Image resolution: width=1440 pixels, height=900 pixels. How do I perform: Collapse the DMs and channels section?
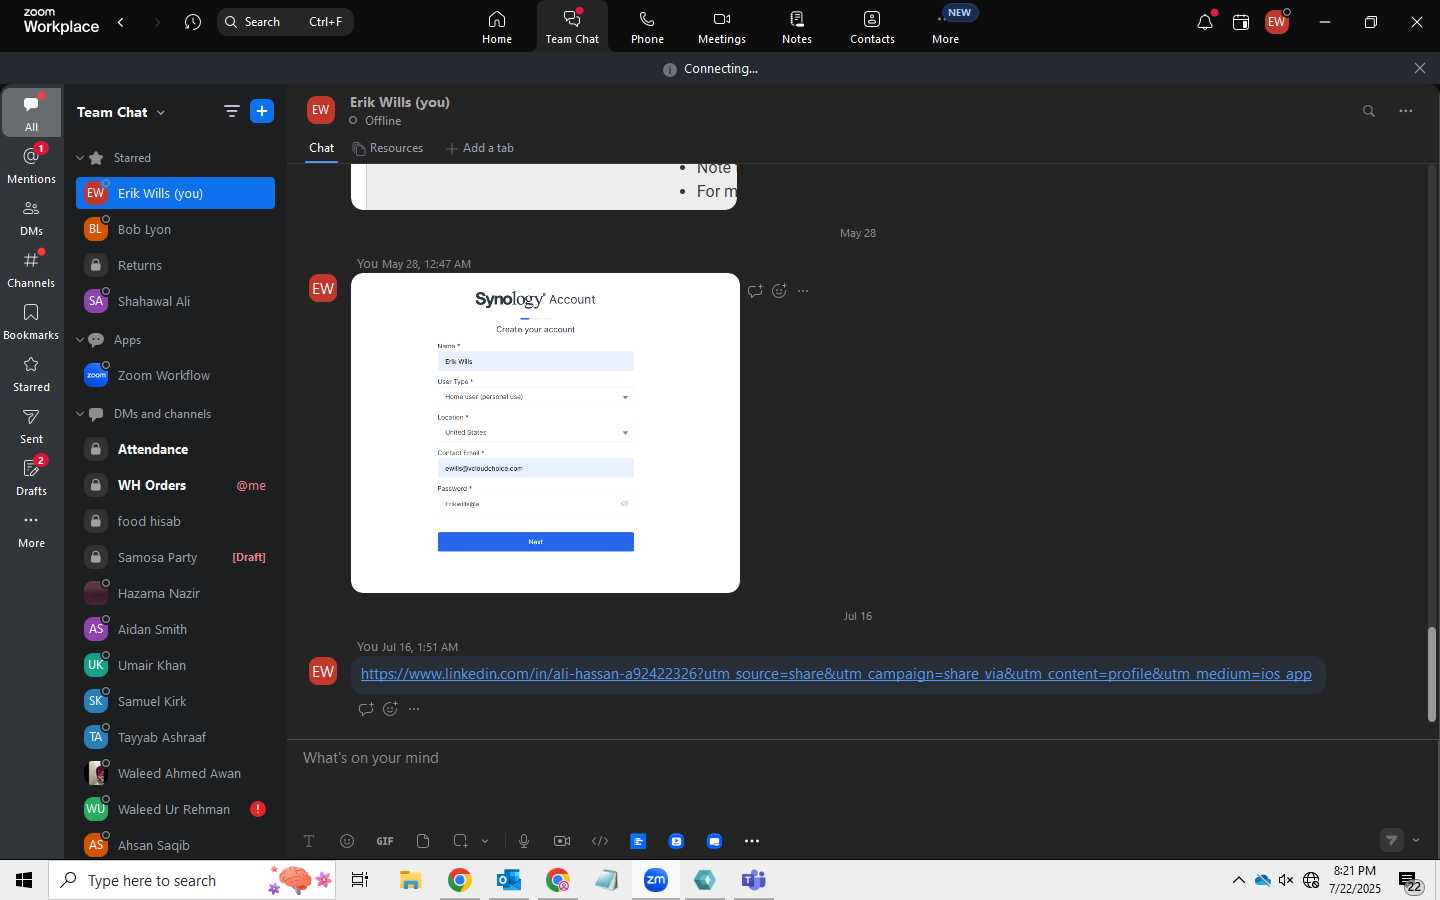[x=80, y=414]
